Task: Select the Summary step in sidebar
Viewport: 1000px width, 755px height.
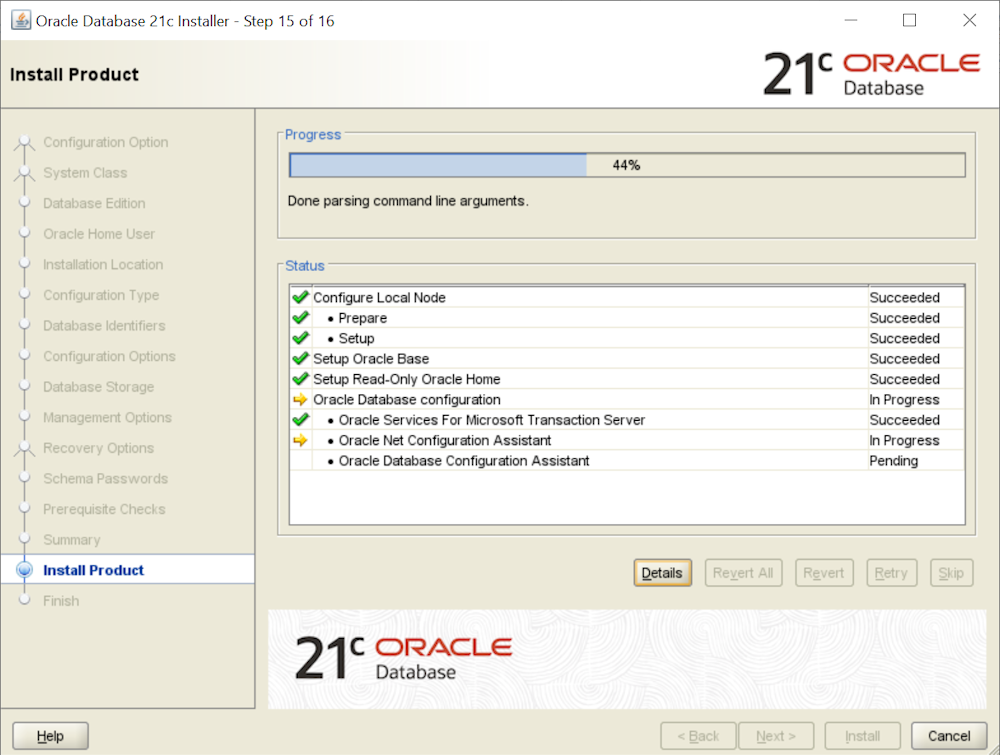Action: 71,540
